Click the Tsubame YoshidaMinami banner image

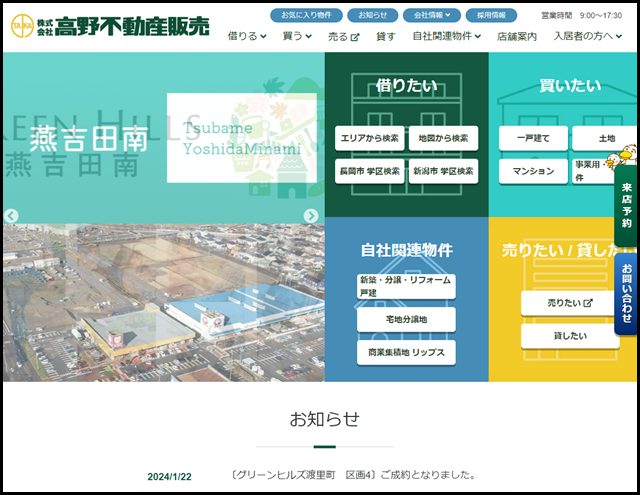tap(242, 138)
